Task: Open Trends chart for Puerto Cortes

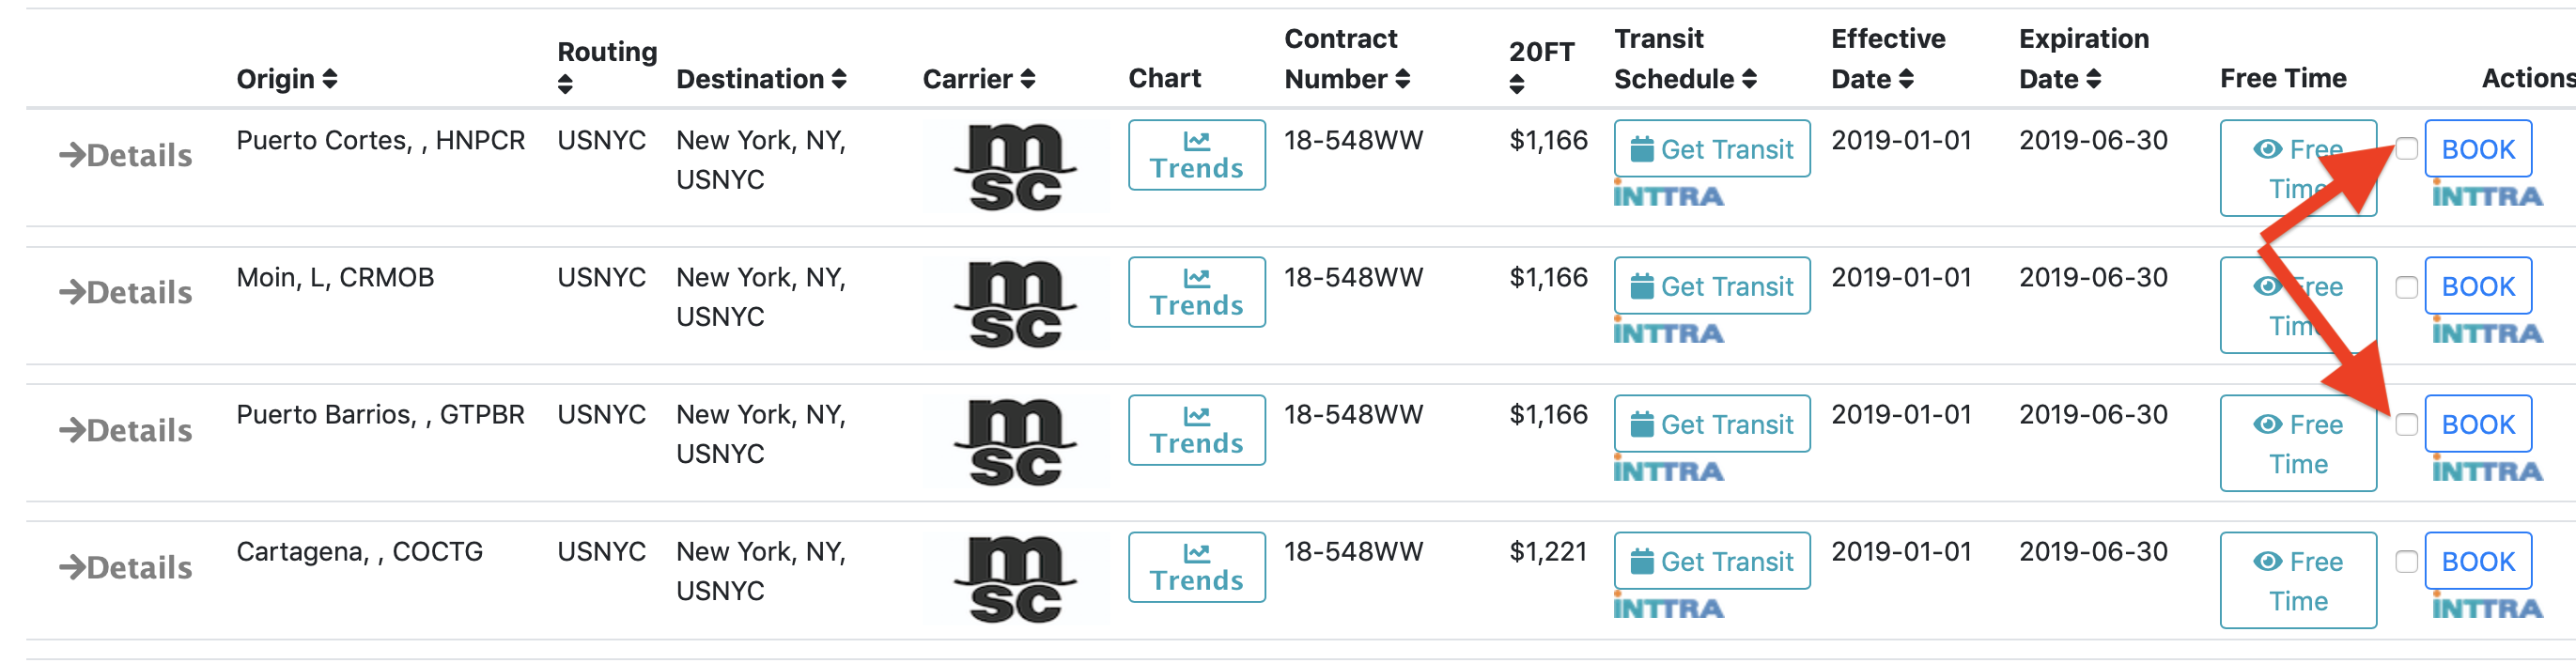Action: pyautogui.click(x=1196, y=155)
